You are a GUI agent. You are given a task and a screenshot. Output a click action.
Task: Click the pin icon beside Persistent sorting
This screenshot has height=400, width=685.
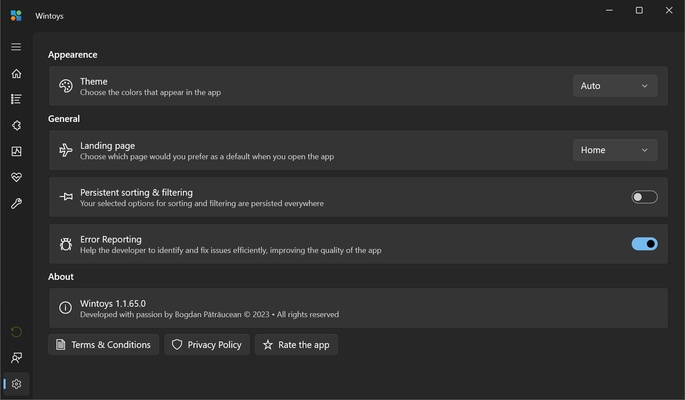pyautogui.click(x=66, y=197)
